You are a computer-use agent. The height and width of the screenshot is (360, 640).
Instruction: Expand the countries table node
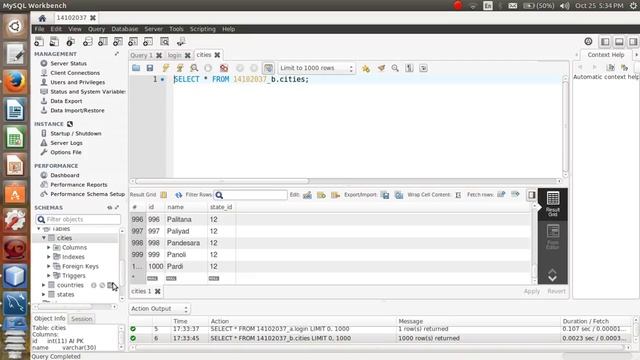44,285
